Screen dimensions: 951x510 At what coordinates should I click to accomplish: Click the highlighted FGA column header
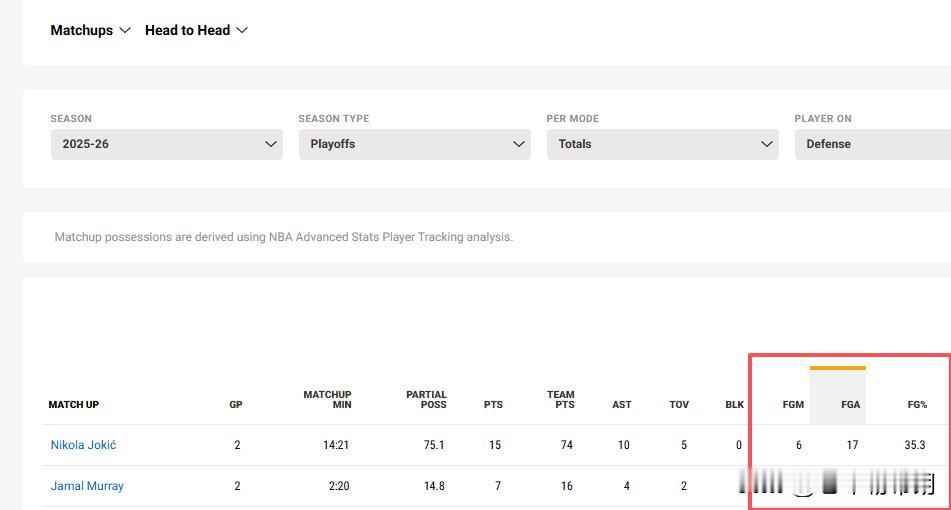pyautogui.click(x=849, y=405)
